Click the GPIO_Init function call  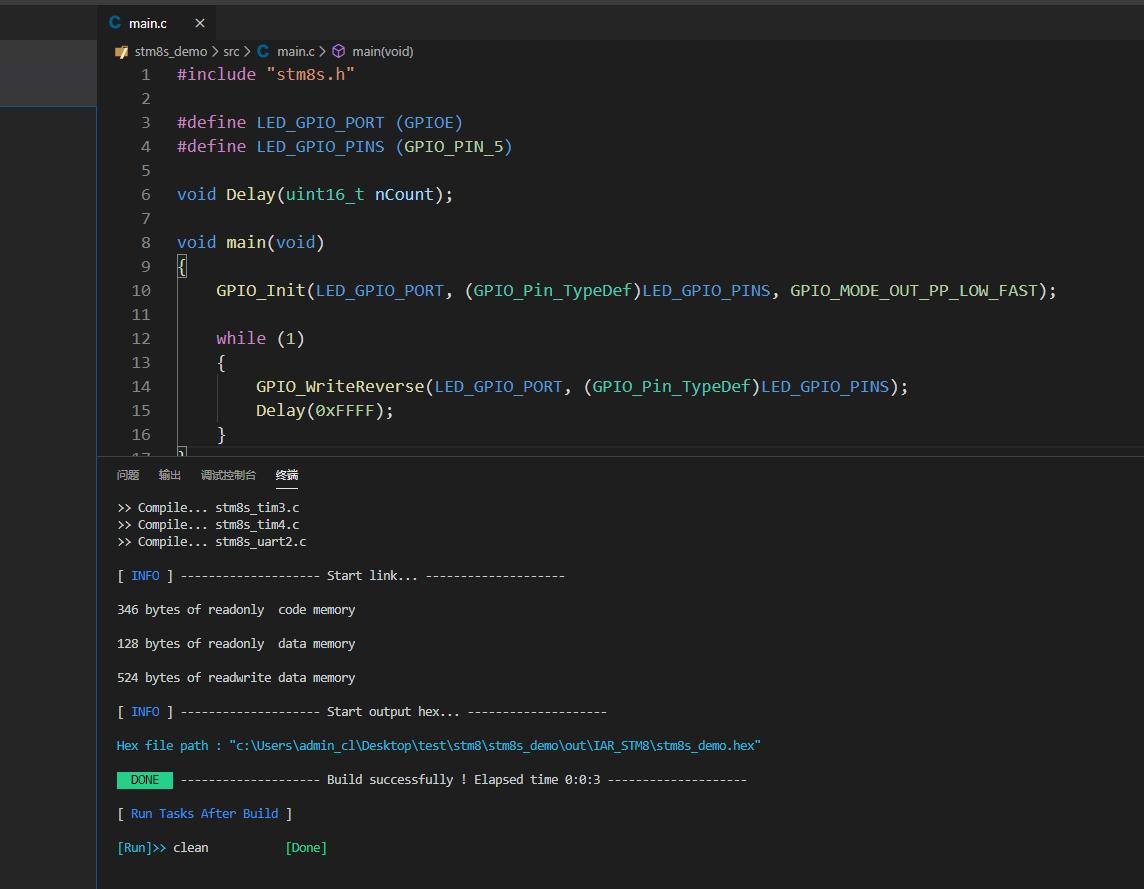coord(260,290)
